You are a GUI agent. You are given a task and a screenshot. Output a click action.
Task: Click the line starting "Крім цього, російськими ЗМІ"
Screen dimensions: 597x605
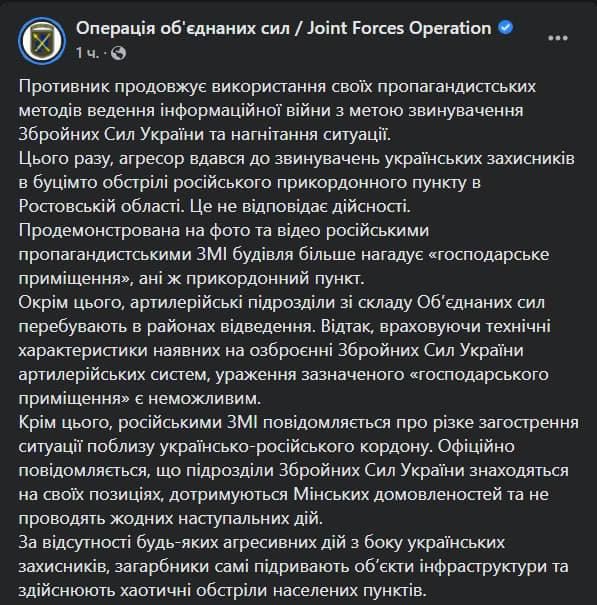pos(298,422)
